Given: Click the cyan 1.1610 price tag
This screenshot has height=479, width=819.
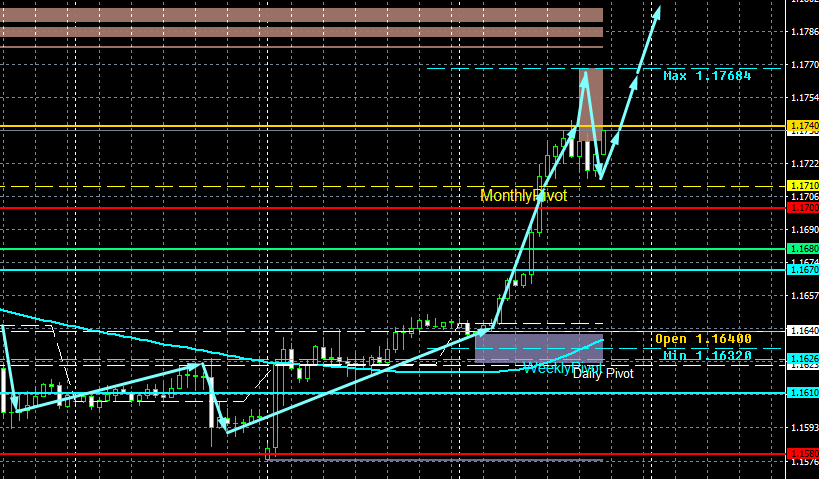Looking at the screenshot, I should point(802,393).
